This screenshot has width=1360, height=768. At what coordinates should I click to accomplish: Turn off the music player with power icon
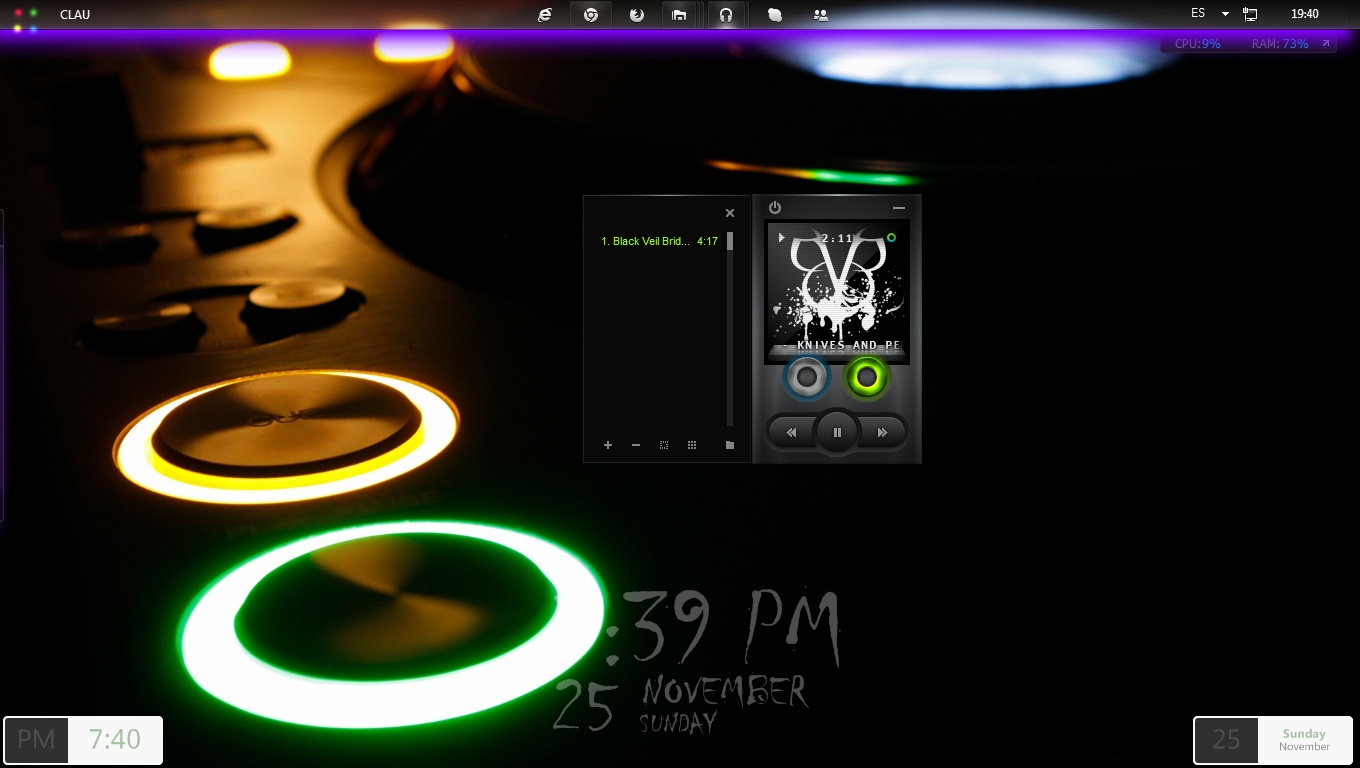coord(775,208)
